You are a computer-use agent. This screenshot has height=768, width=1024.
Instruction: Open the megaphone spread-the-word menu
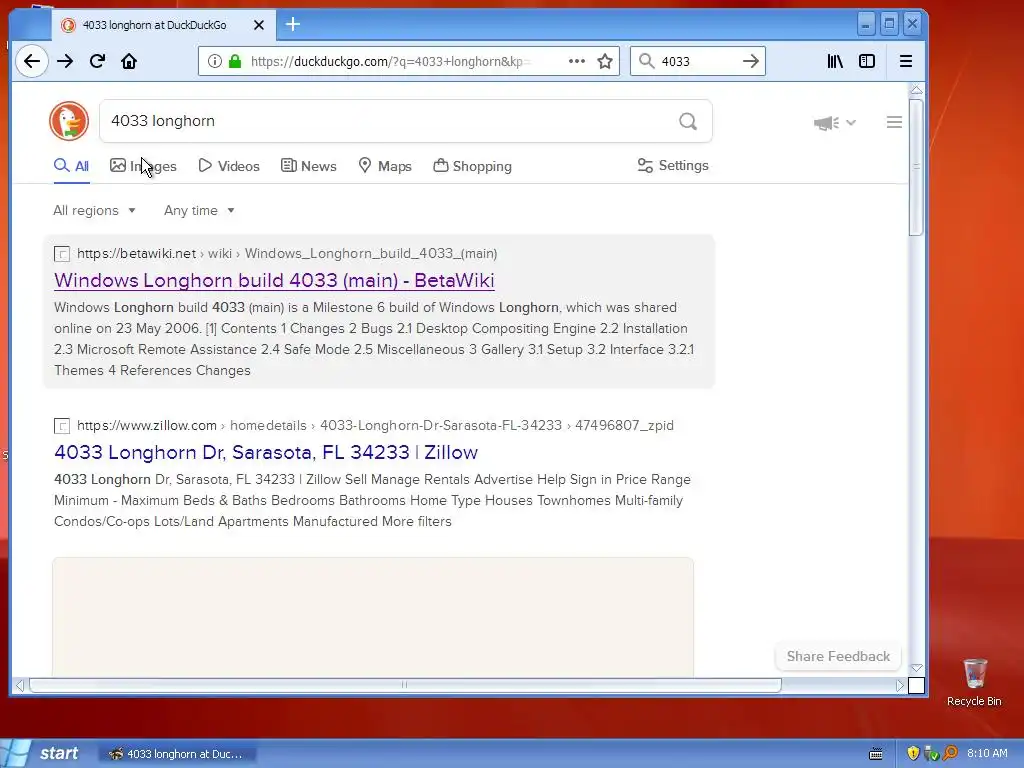click(x=834, y=122)
